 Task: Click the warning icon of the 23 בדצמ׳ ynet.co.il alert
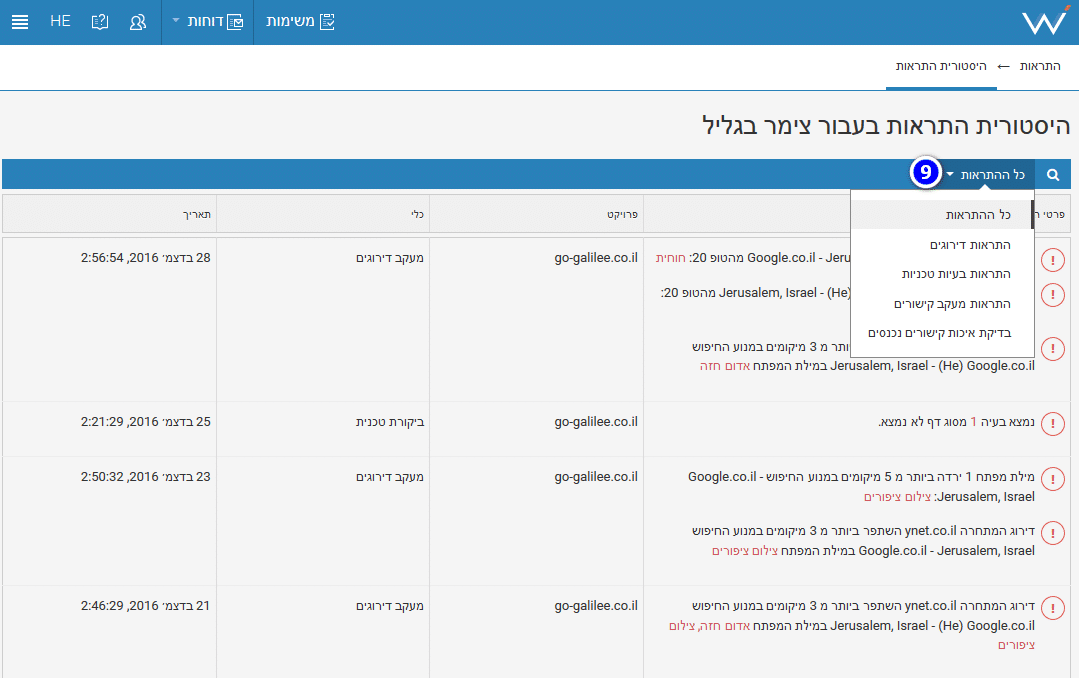[1052, 533]
